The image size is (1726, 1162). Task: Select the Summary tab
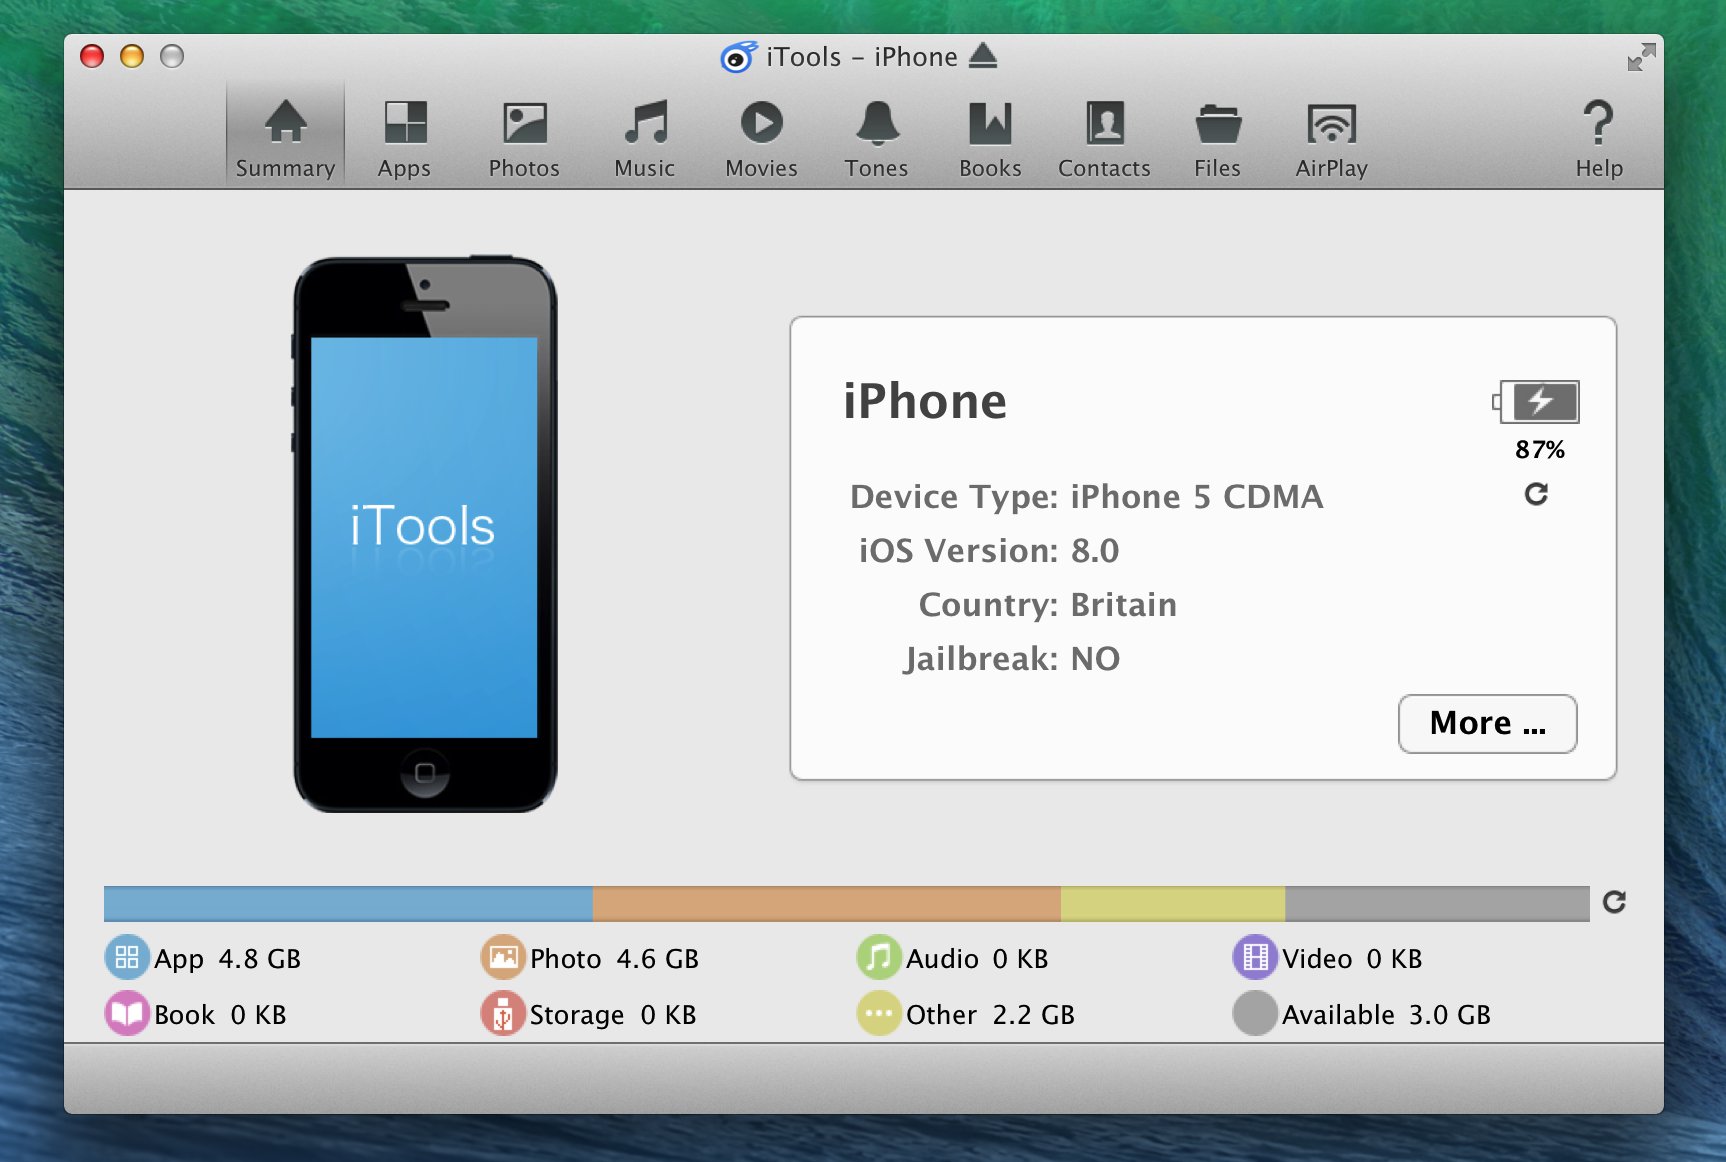[285, 138]
